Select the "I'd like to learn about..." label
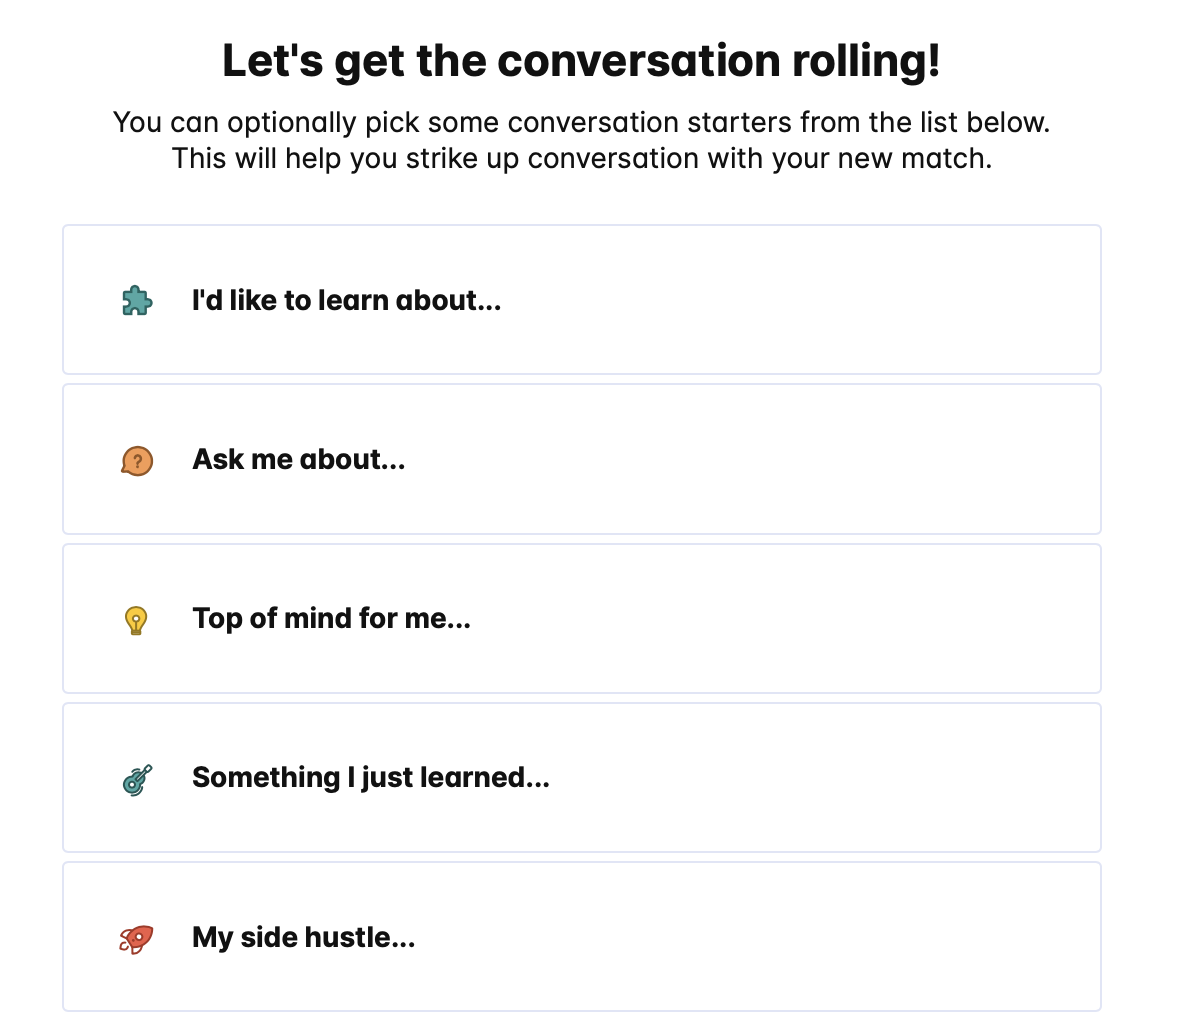This screenshot has height=1030, width=1196. tap(346, 301)
